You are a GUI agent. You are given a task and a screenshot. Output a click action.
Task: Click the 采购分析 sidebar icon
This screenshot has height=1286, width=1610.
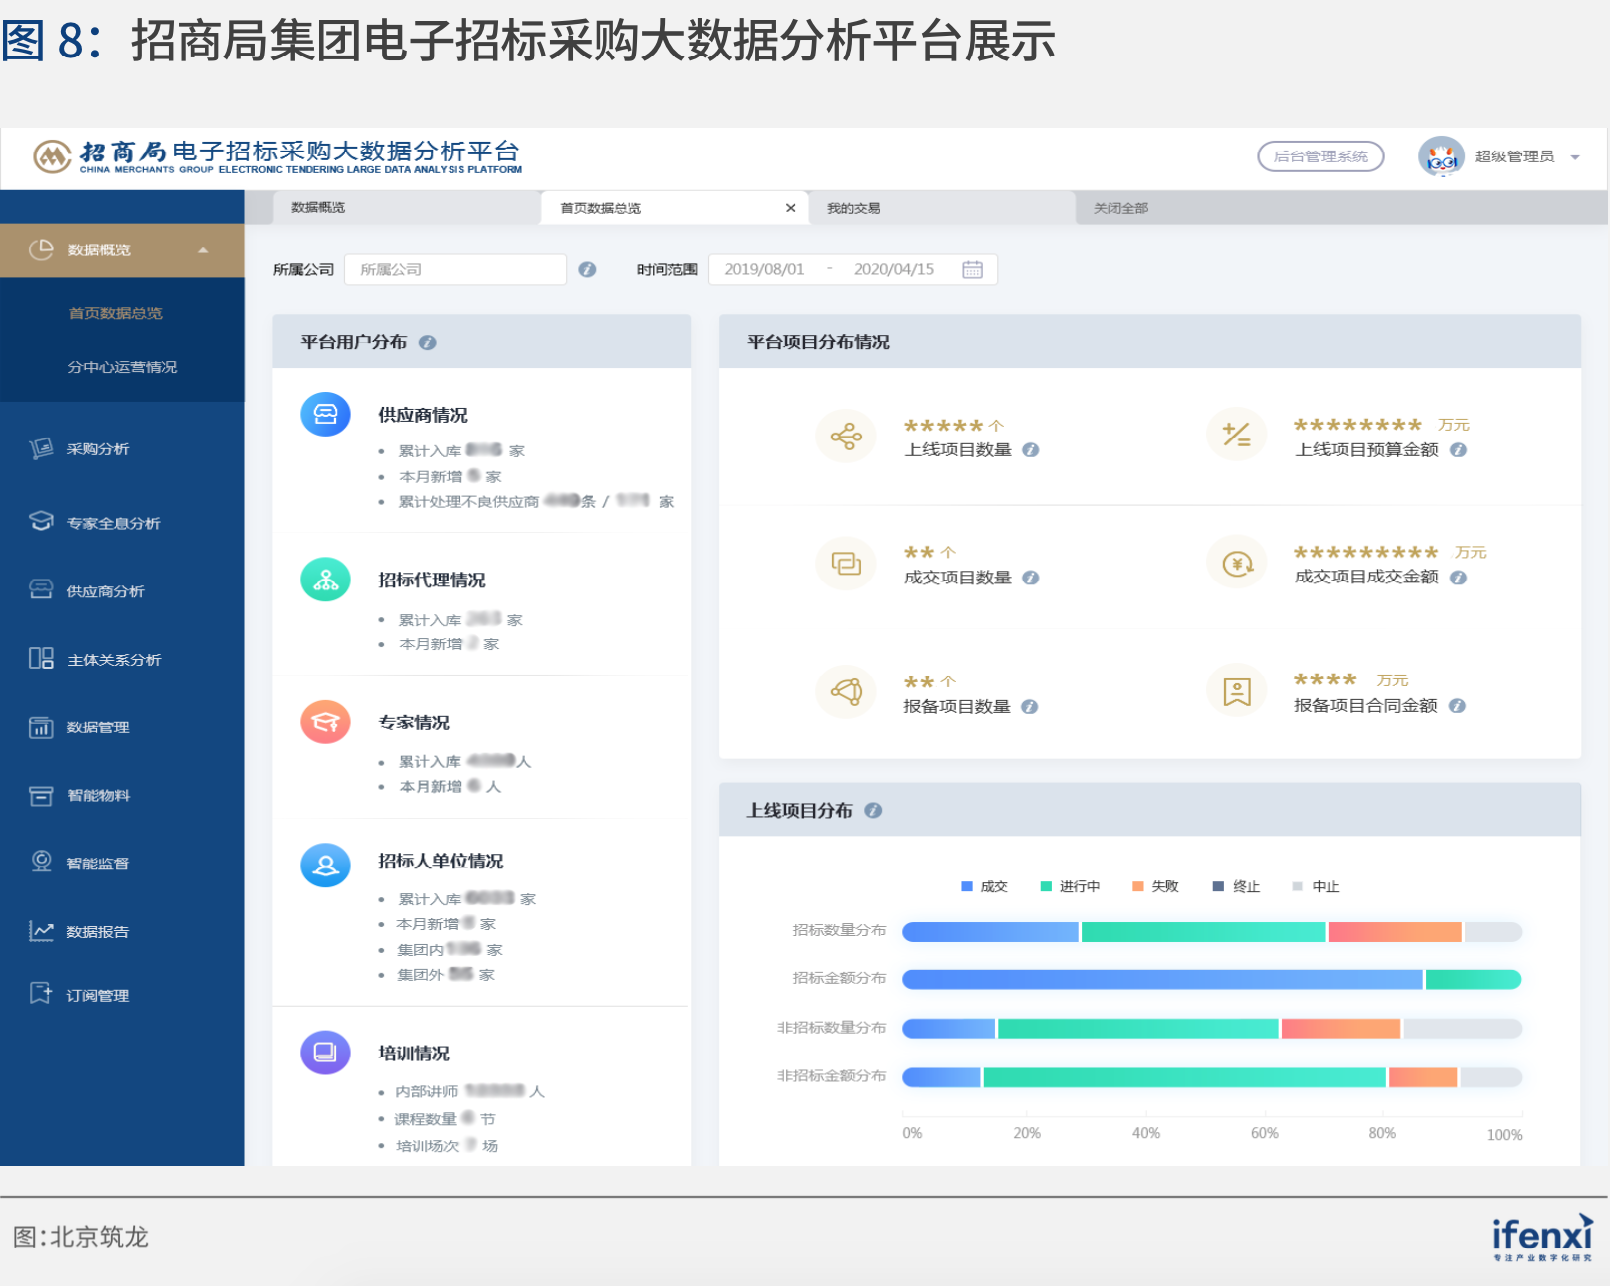point(41,448)
